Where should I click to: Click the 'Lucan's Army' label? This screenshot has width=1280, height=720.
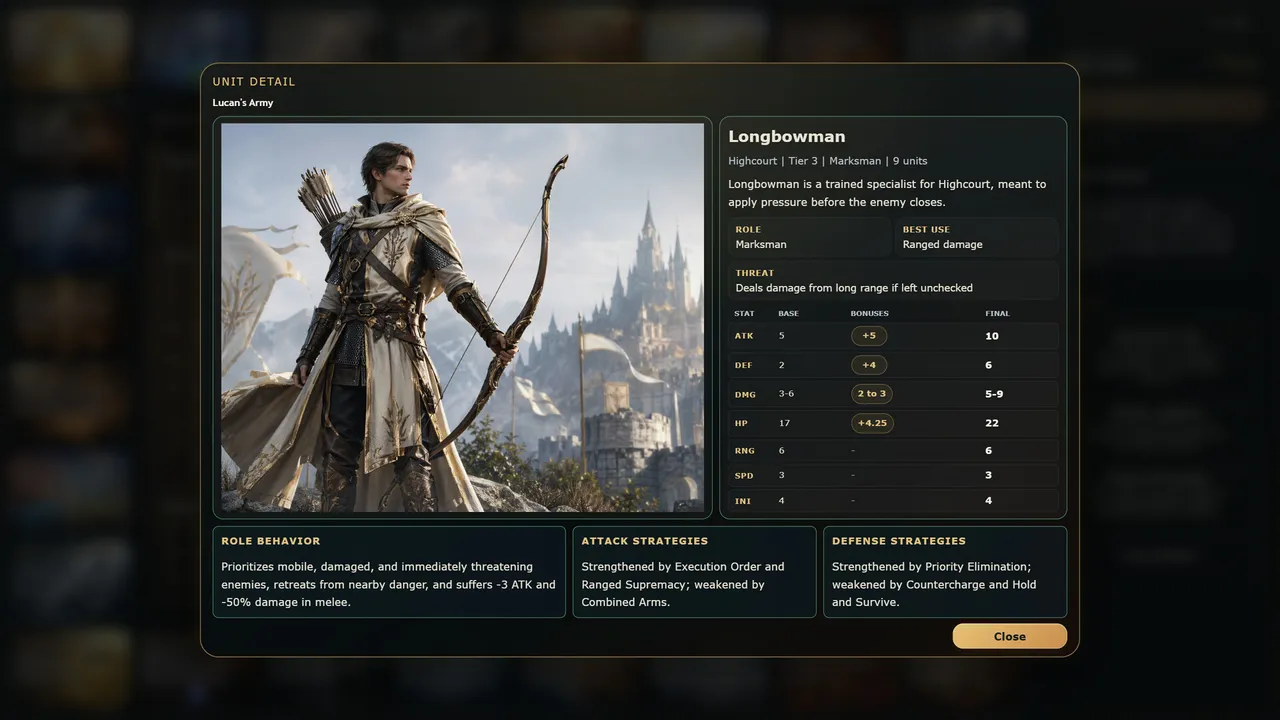click(242, 103)
